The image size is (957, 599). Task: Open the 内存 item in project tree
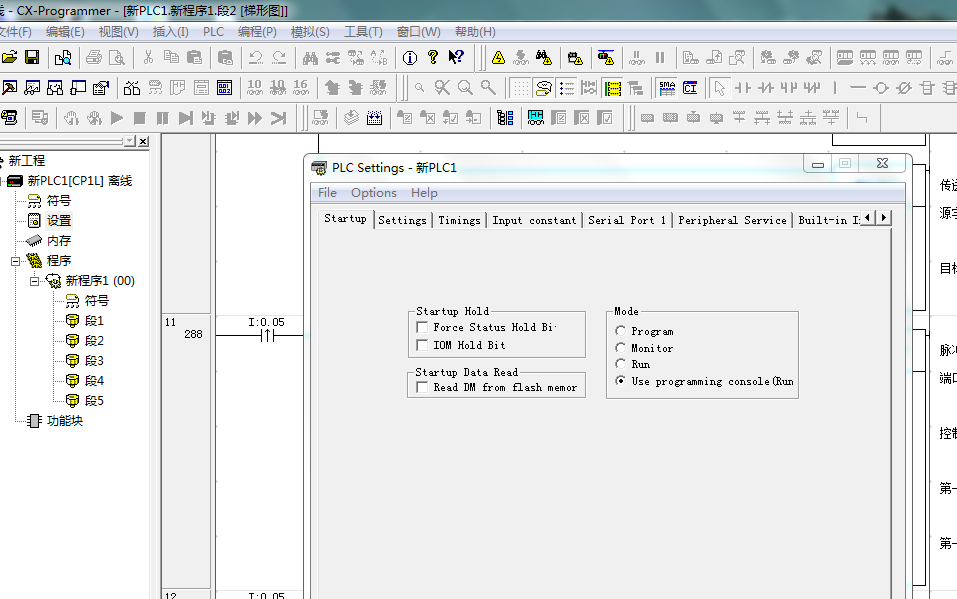(x=58, y=241)
